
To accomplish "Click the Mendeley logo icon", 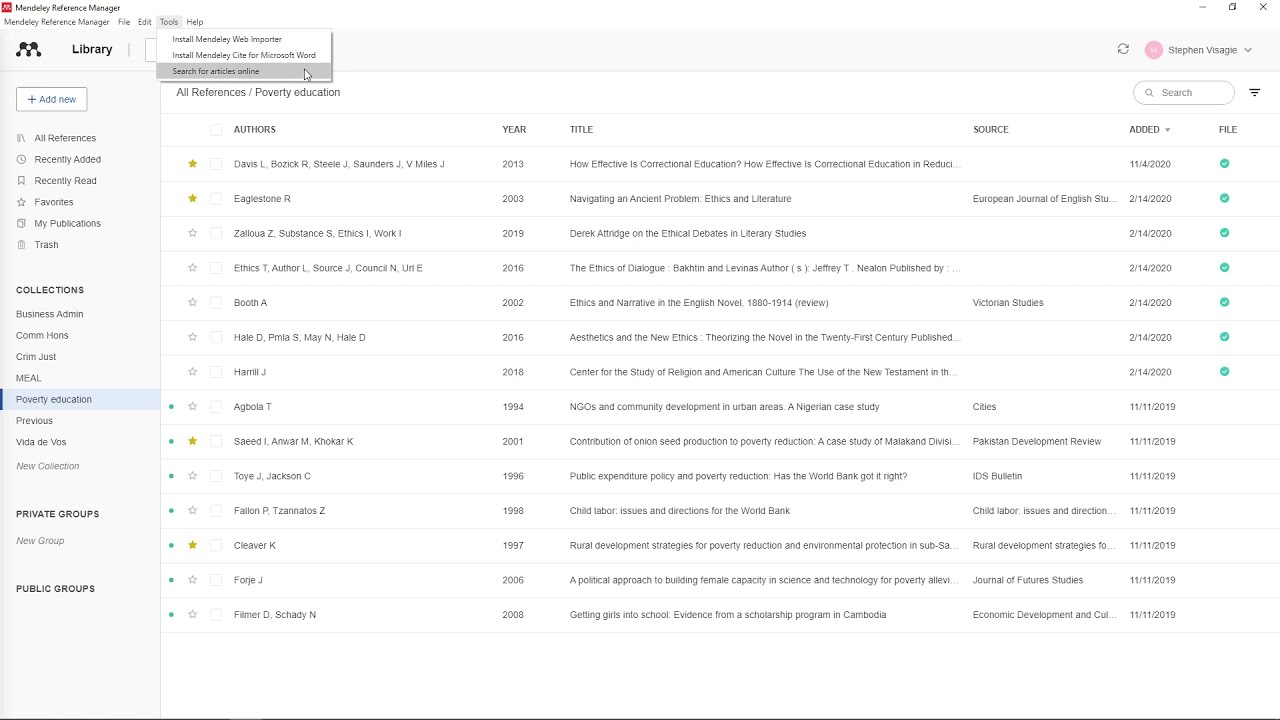I will click(x=29, y=49).
